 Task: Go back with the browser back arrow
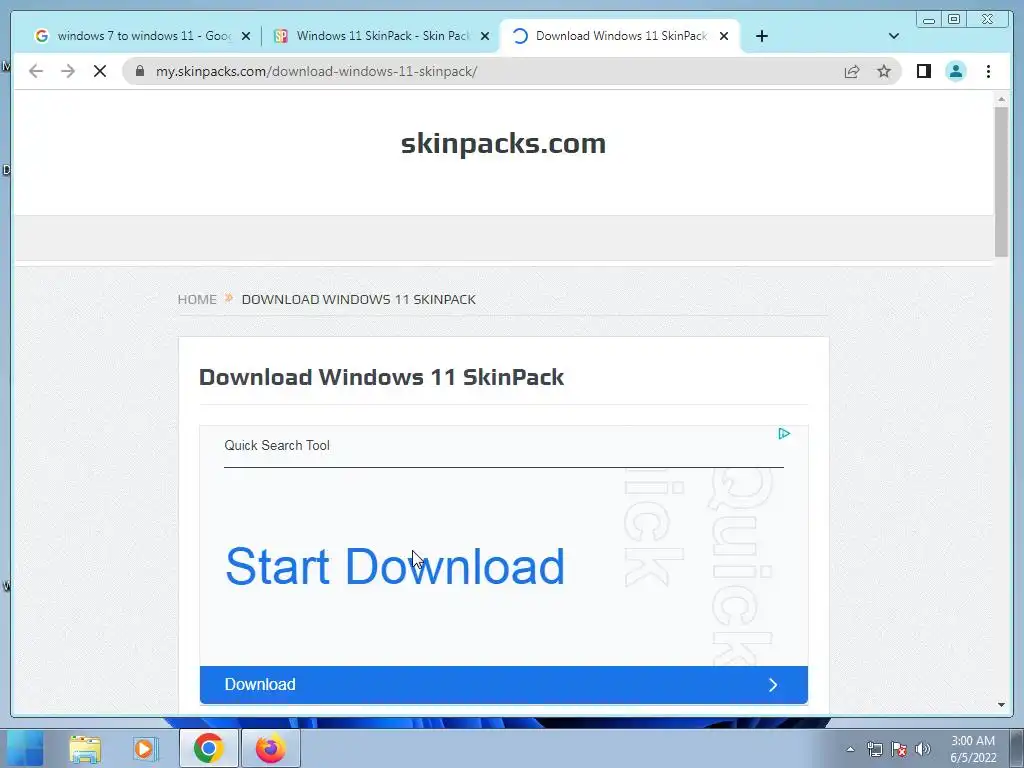point(36,71)
